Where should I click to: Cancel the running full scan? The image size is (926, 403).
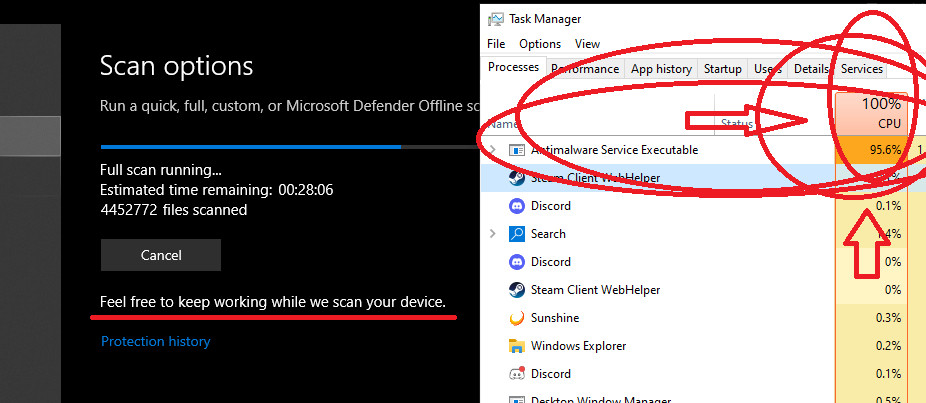point(161,255)
